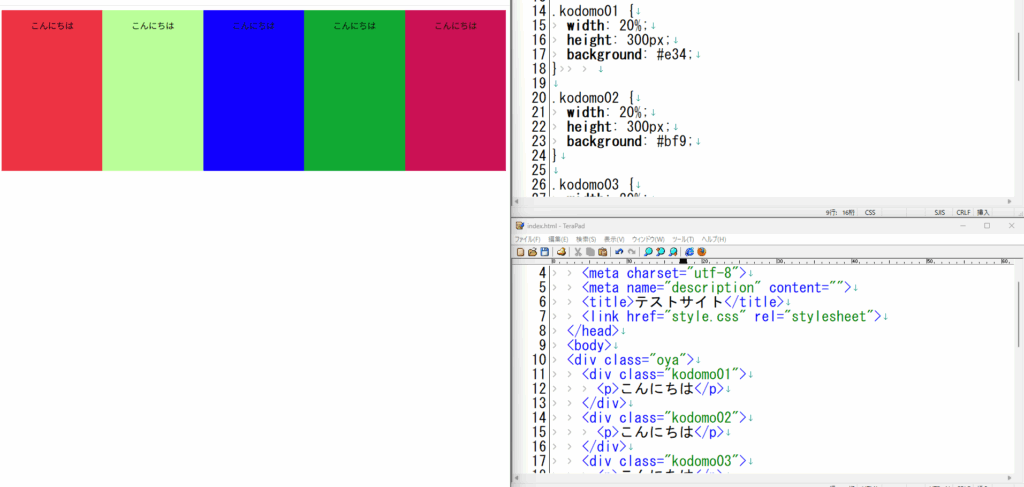1024x487 pixels.
Task: Toggle the 挿入 insert mode indicator
Action: [x=983, y=212]
